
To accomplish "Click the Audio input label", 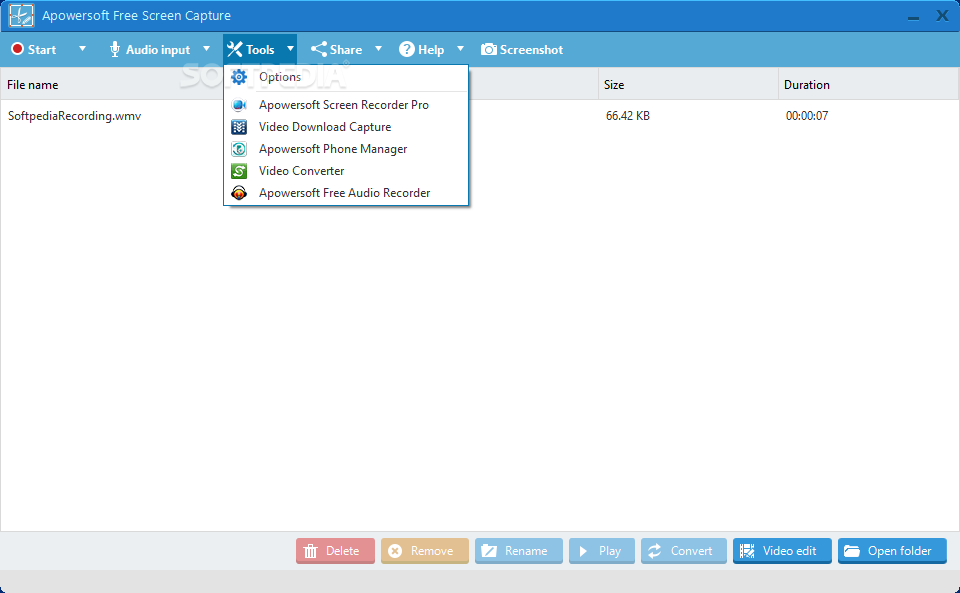I will 158,50.
